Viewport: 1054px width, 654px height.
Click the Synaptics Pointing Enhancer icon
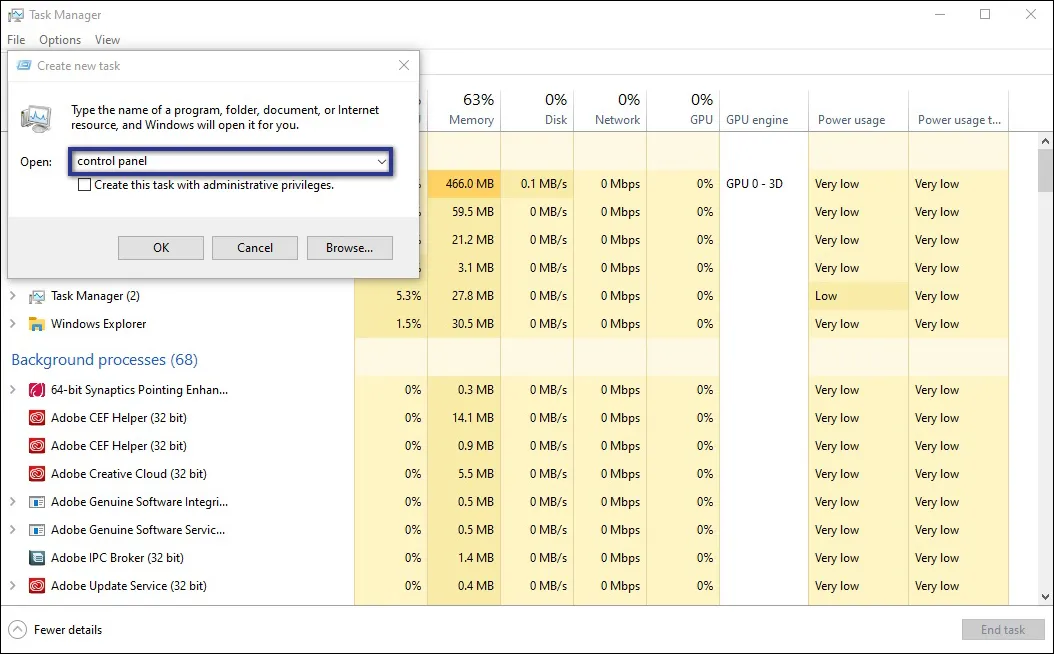point(37,390)
